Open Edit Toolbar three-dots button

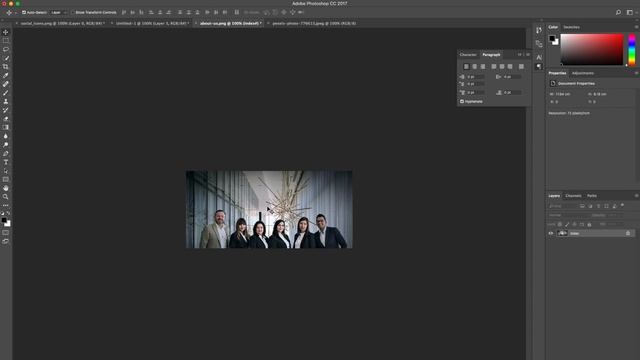(6, 205)
